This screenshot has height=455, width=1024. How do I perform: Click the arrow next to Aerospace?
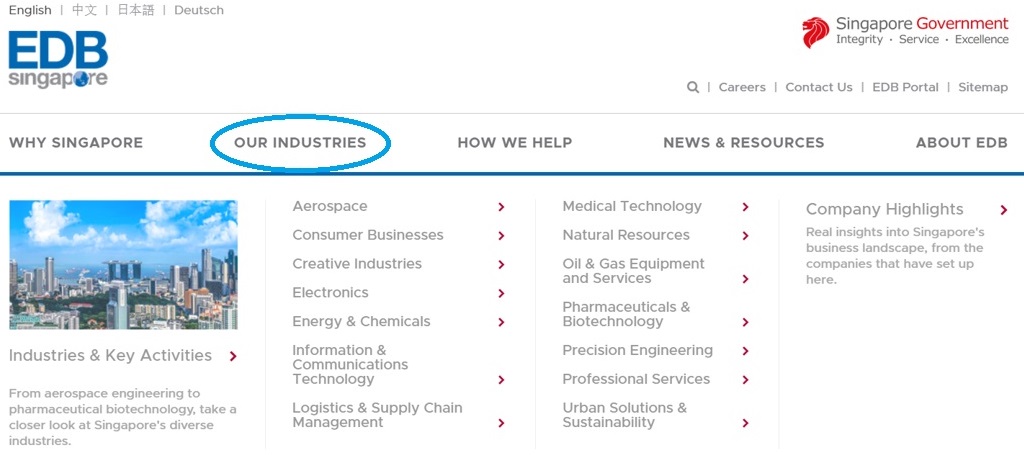(x=501, y=207)
